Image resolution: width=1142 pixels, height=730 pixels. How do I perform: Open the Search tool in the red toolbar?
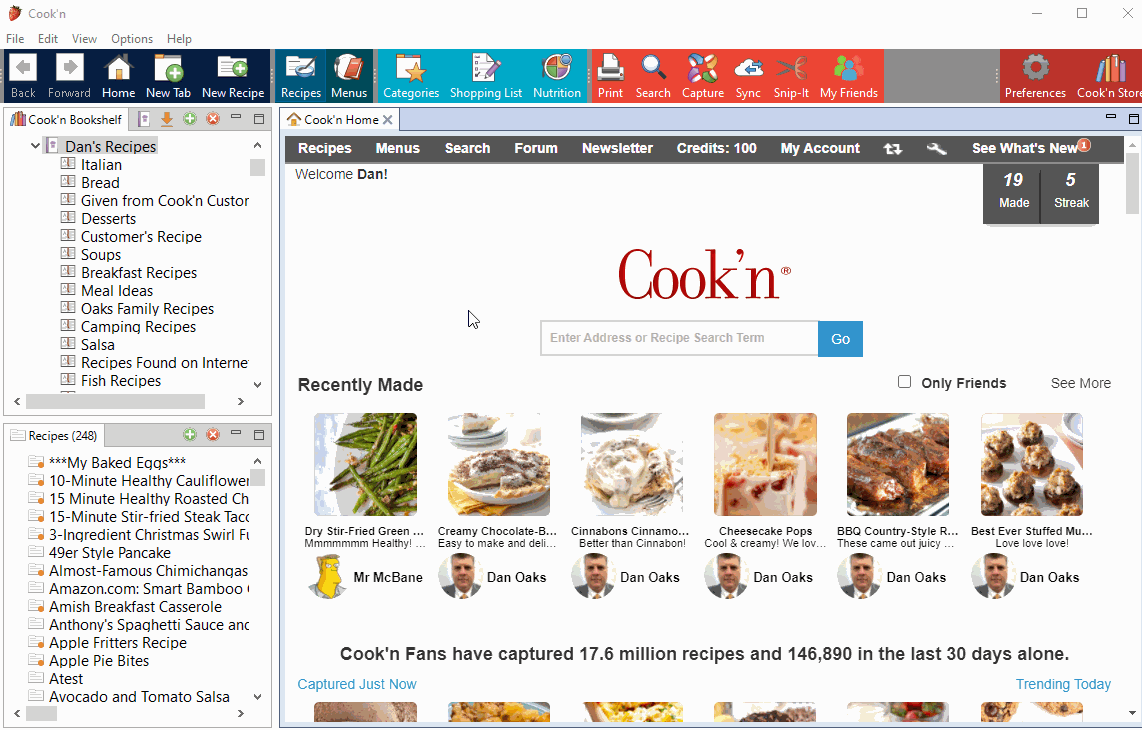pyautogui.click(x=653, y=76)
